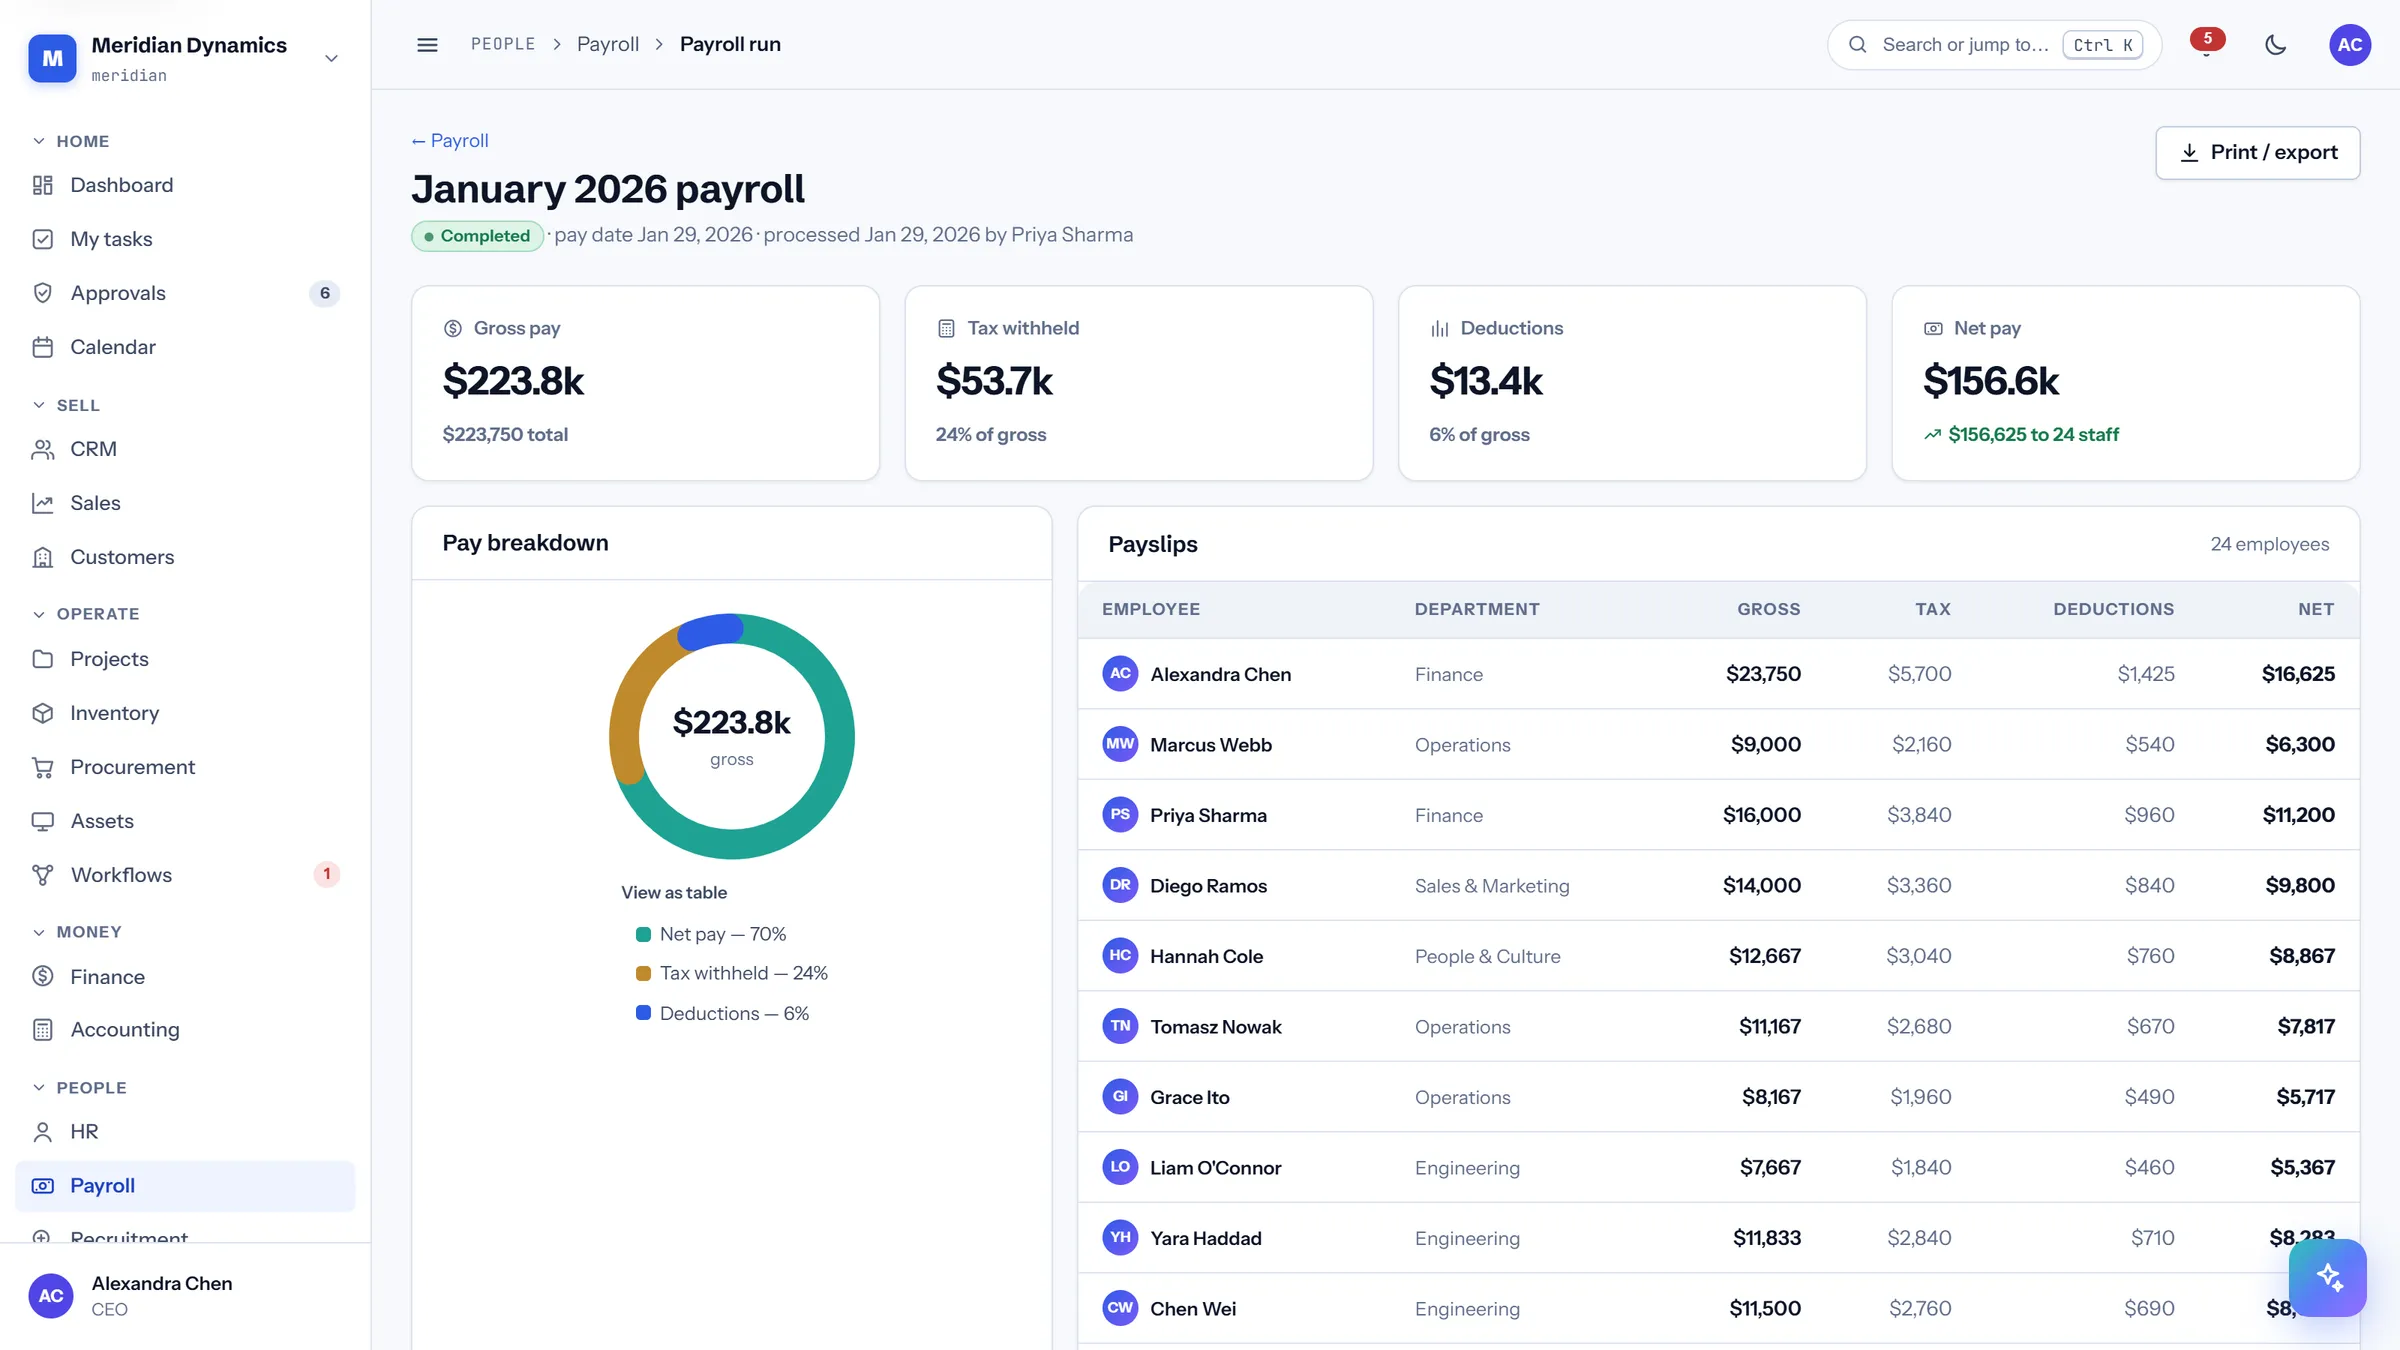Viewport: 2400px width, 1350px height.
Task: Click Hannah Cole's MW-style HC avatar
Action: (1120, 956)
